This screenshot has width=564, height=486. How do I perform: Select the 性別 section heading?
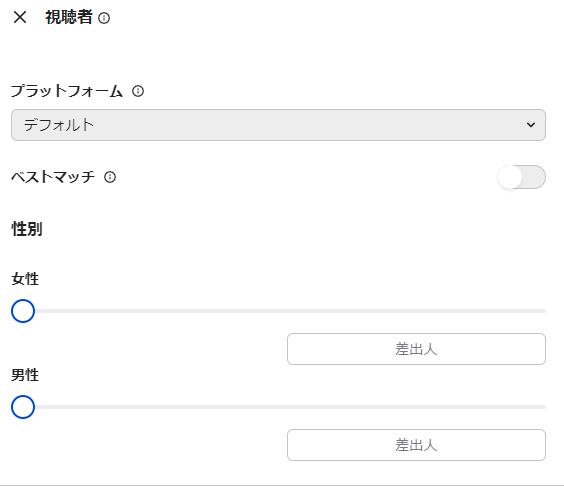(x=27, y=229)
